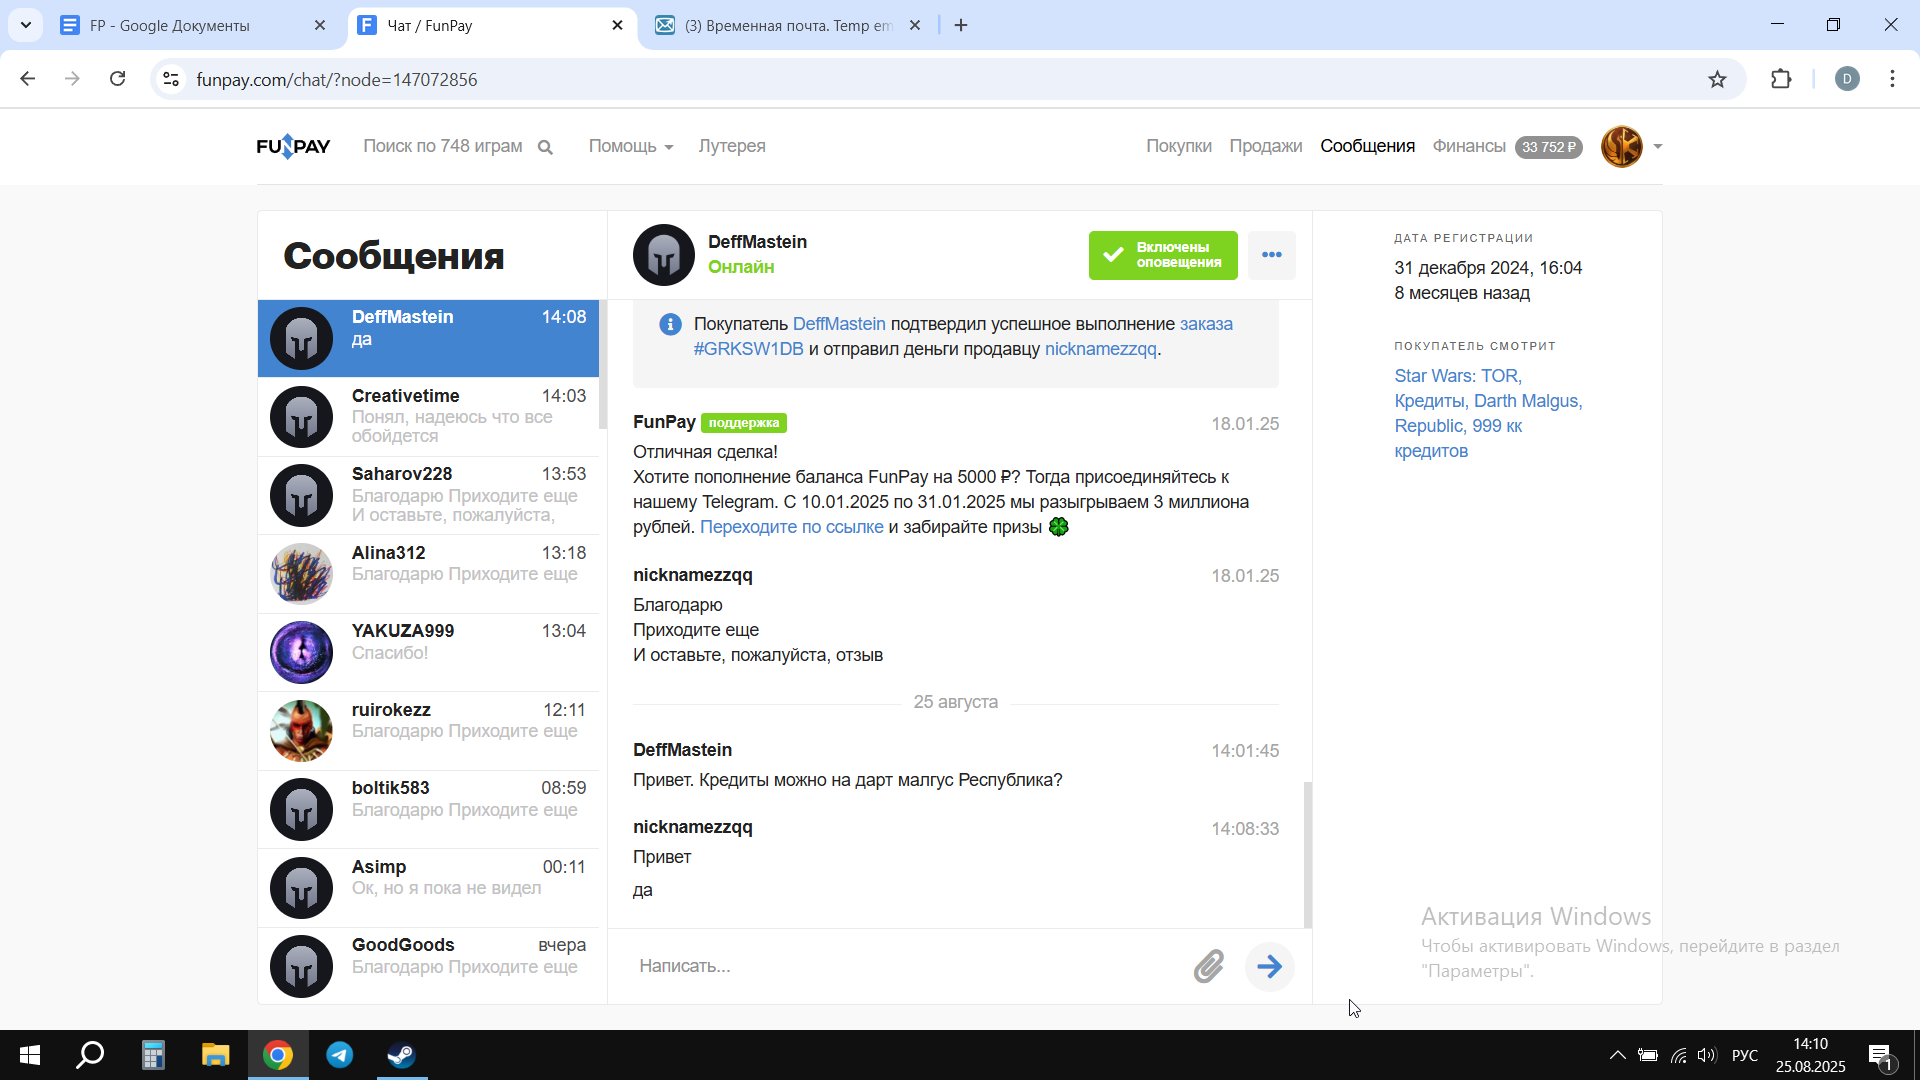The width and height of the screenshot is (1920, 1080).
Task: Open Chrome three-dot menu
Action: [x=1892, y=79]
